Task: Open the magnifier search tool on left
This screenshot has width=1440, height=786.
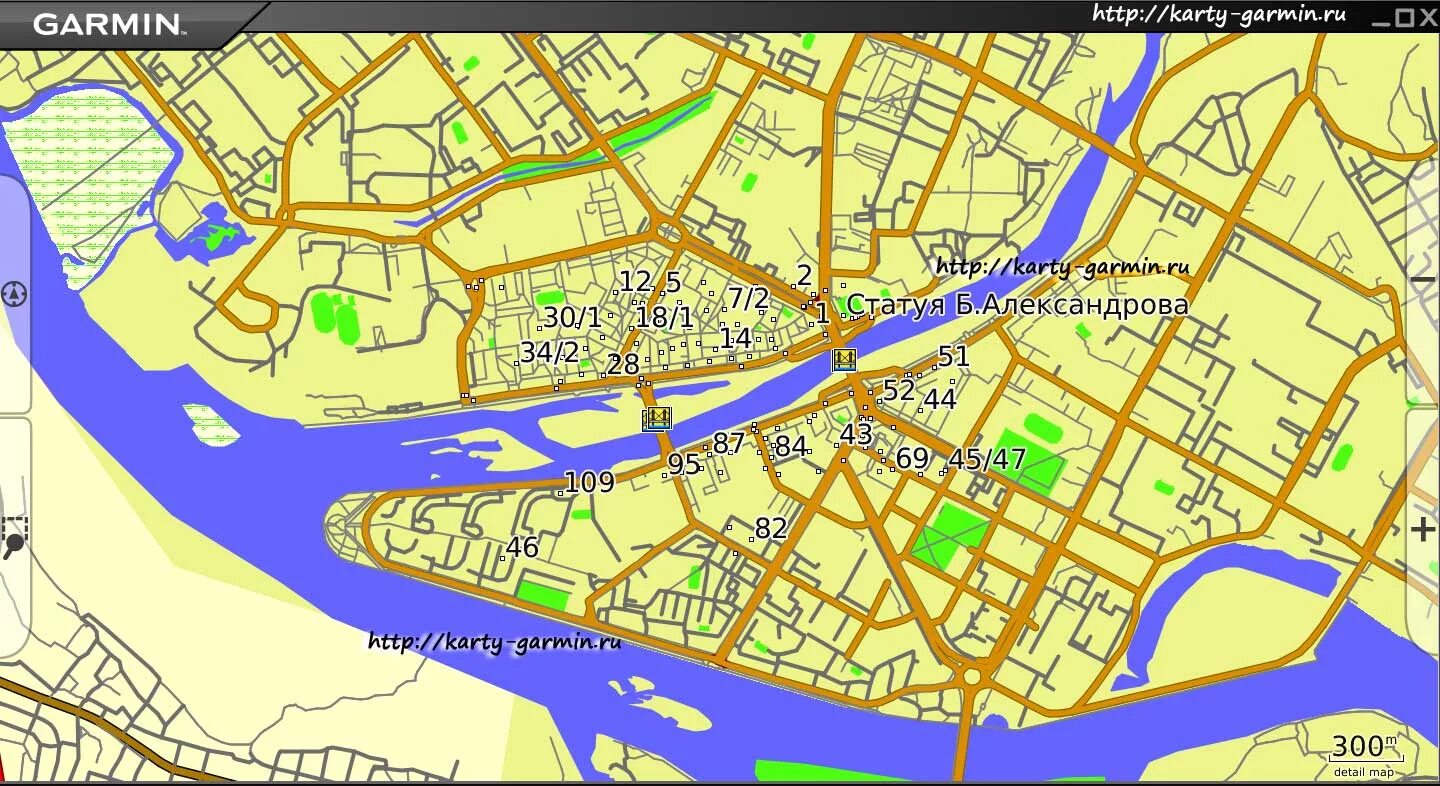Action: 14,537
